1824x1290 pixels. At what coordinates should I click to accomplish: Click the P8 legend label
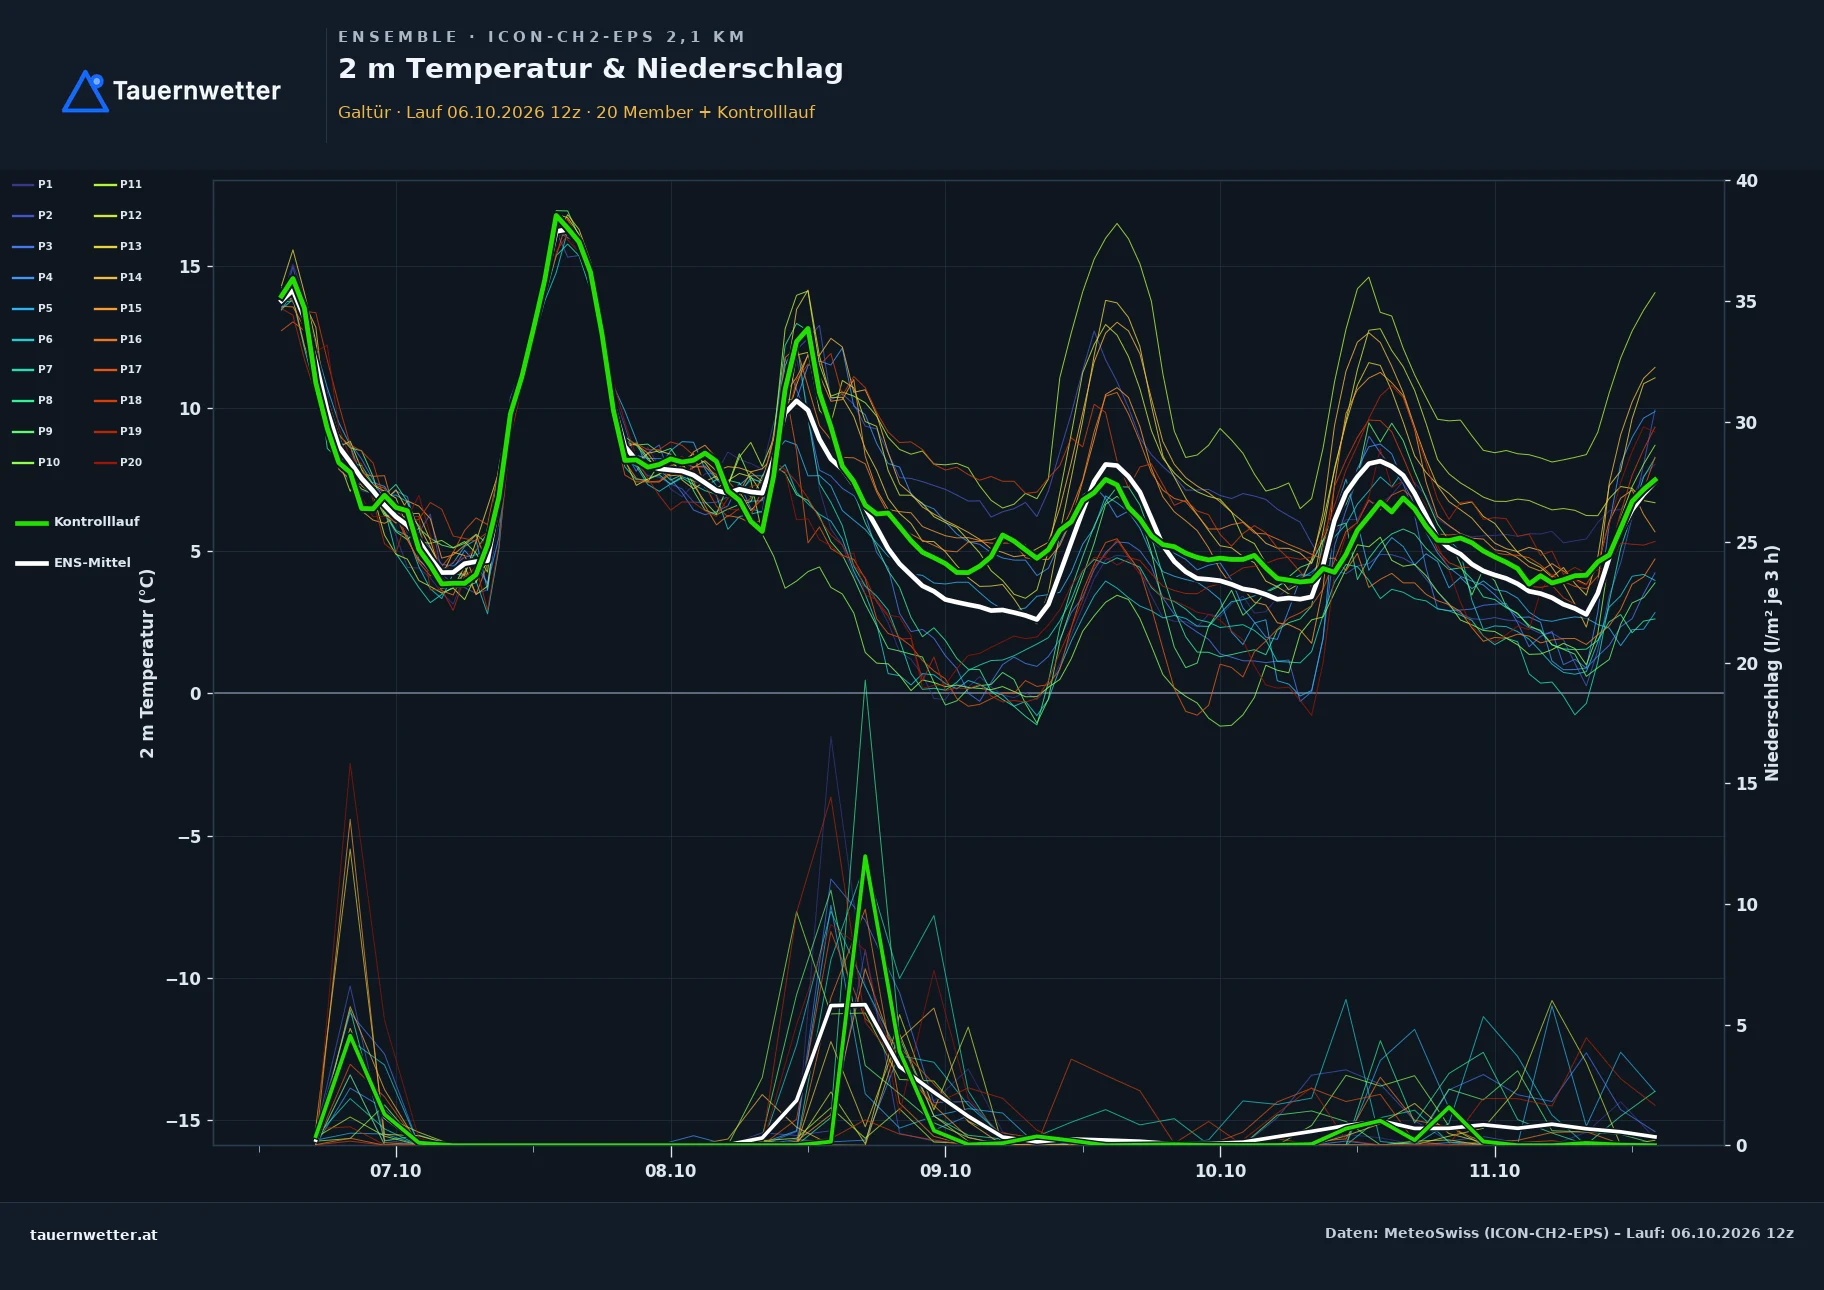pos(32,400)
